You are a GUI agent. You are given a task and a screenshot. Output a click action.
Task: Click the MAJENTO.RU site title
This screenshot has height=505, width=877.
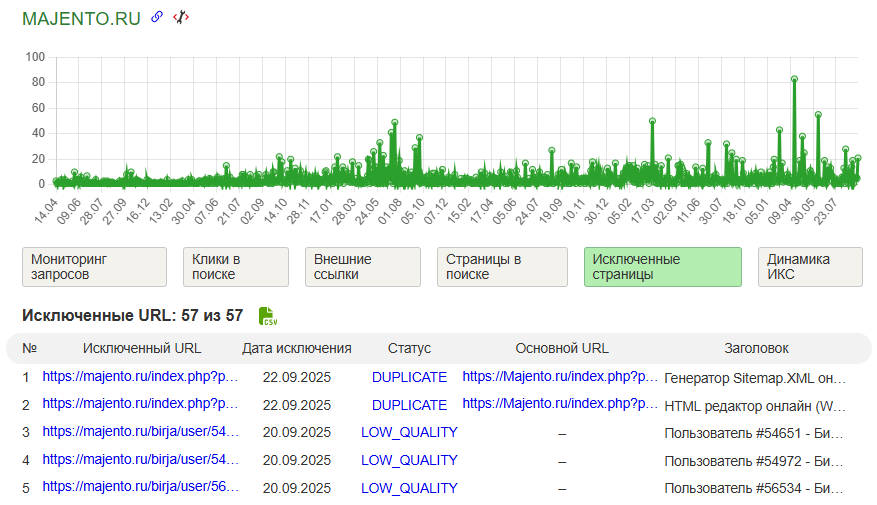coord(82,18)
